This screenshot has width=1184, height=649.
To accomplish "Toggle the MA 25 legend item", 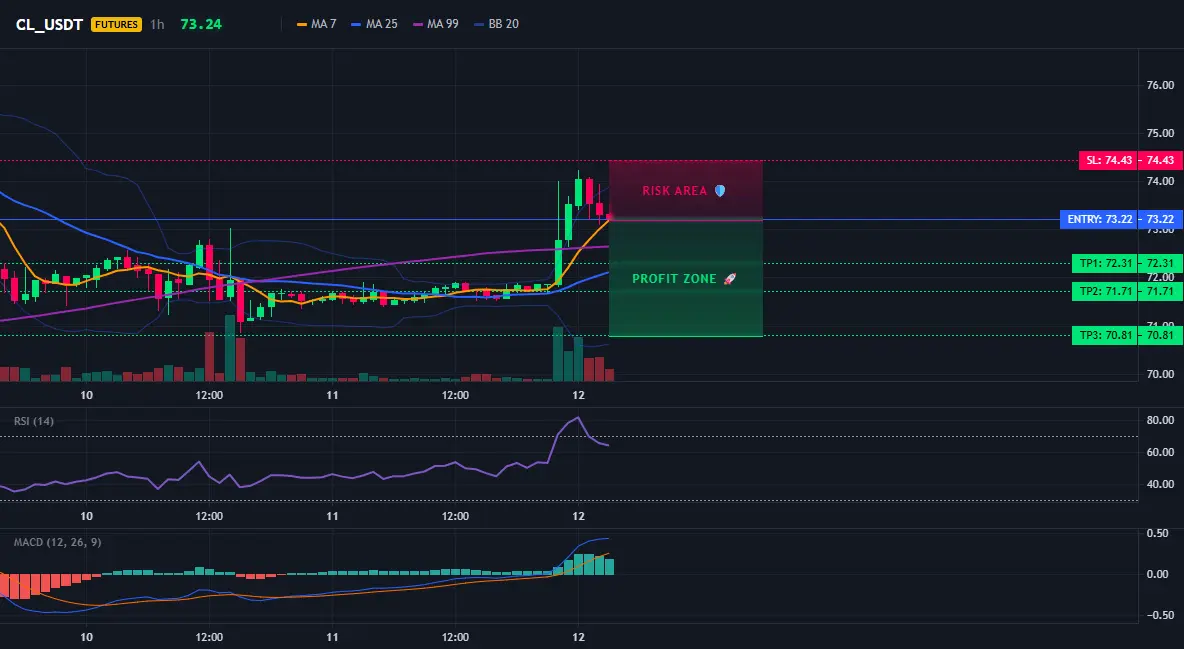I will coord(375,24).
